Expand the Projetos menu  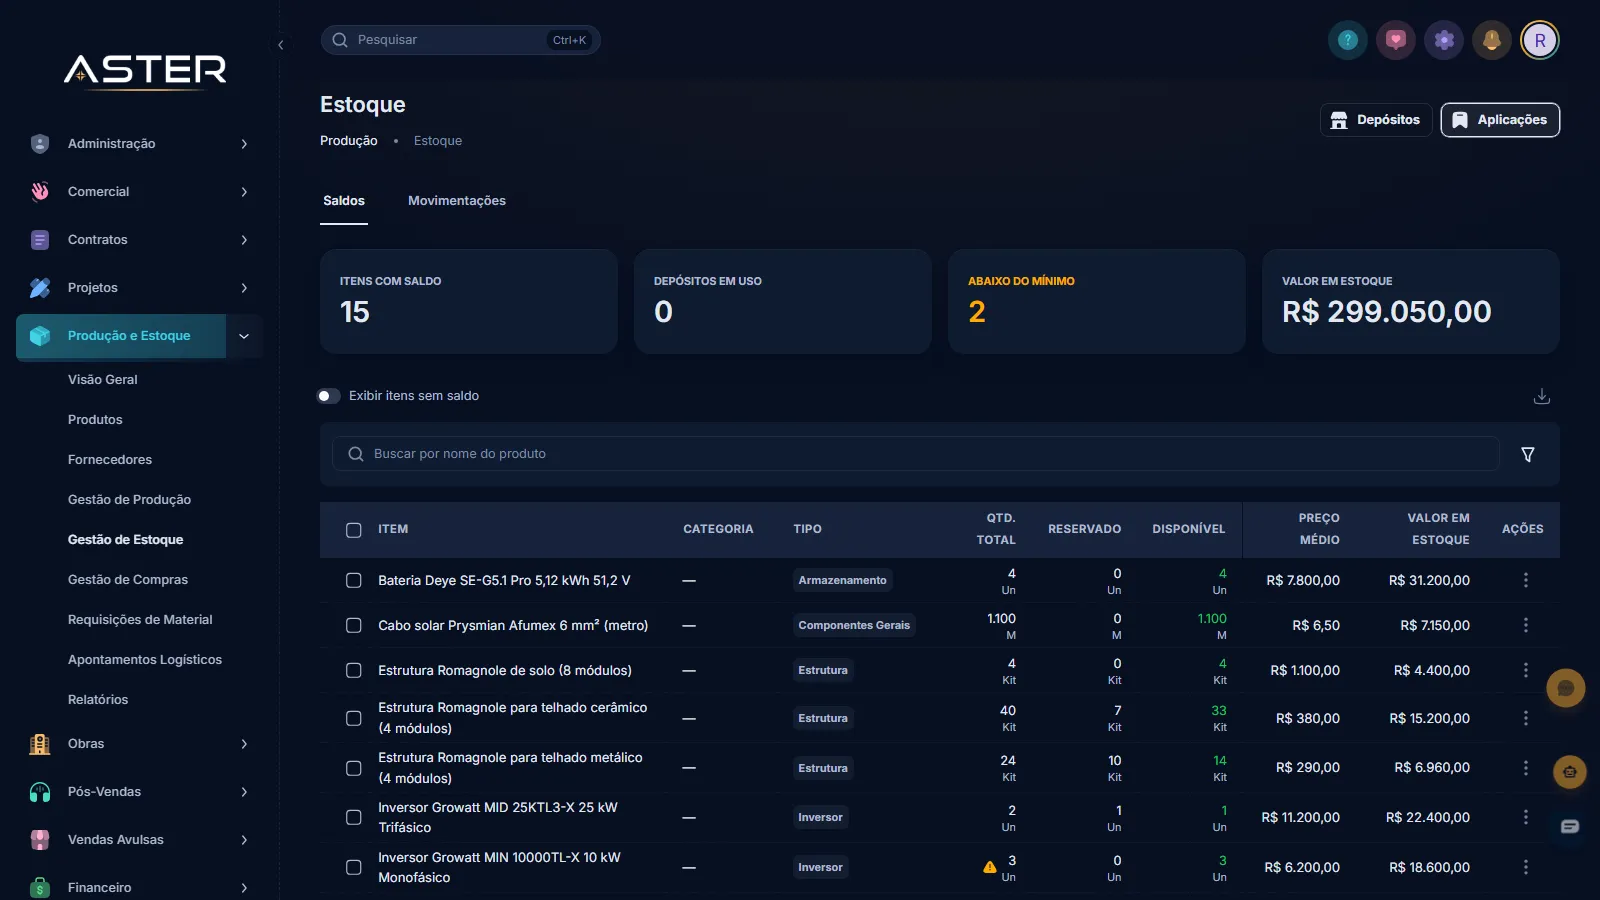(x=140, y=288)
